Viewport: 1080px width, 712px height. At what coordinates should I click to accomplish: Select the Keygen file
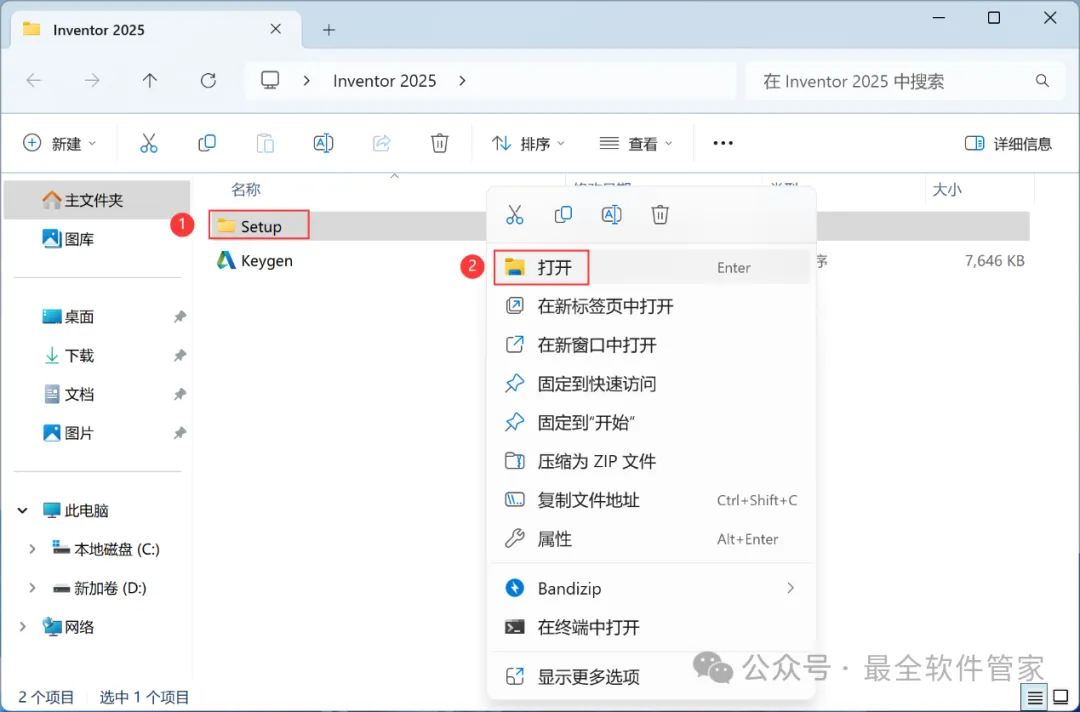pyautogui.click(x=255, y=261)
